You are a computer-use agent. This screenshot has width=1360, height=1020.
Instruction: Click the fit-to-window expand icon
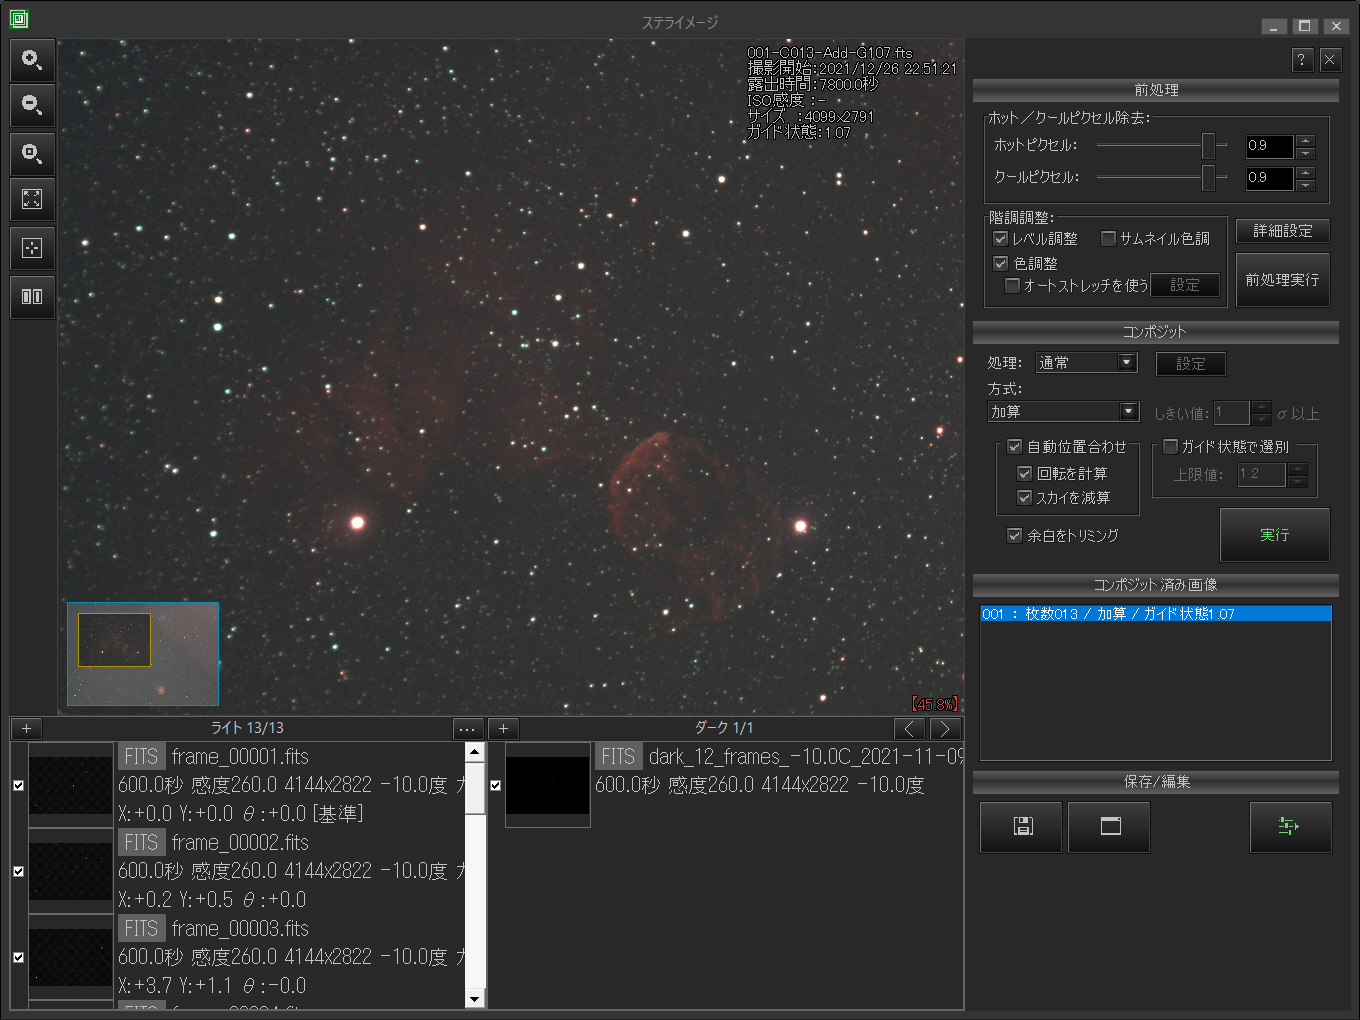pos(32,199)
